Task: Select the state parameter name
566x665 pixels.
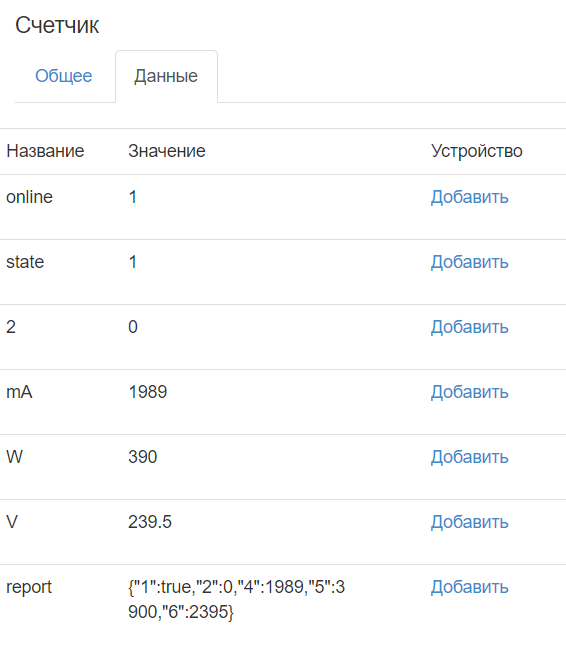Action: [25, 262]
